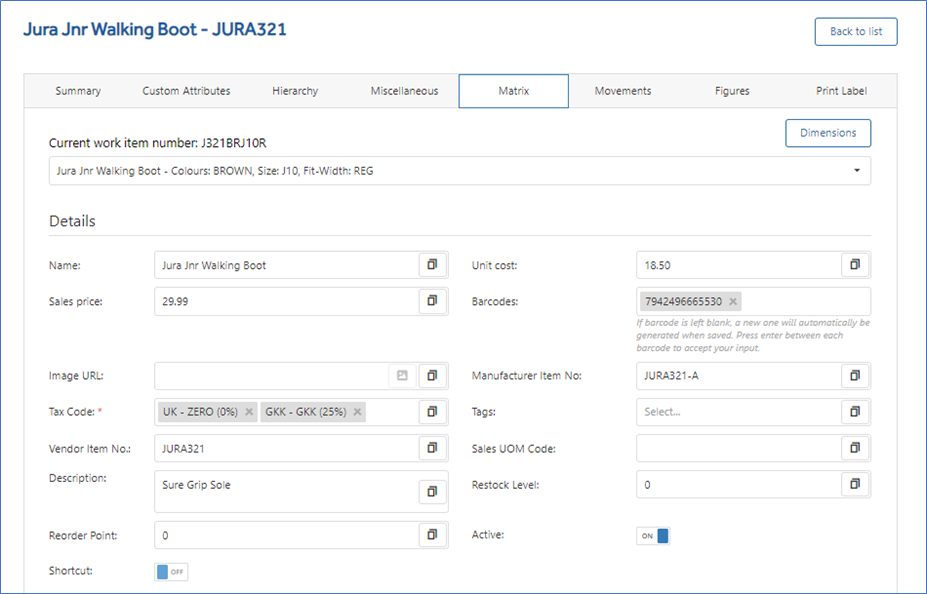Click the page title Jura Jnr Walking Boot - JURA321
Screen dimensions: 927x594
[x=155, y=30]
